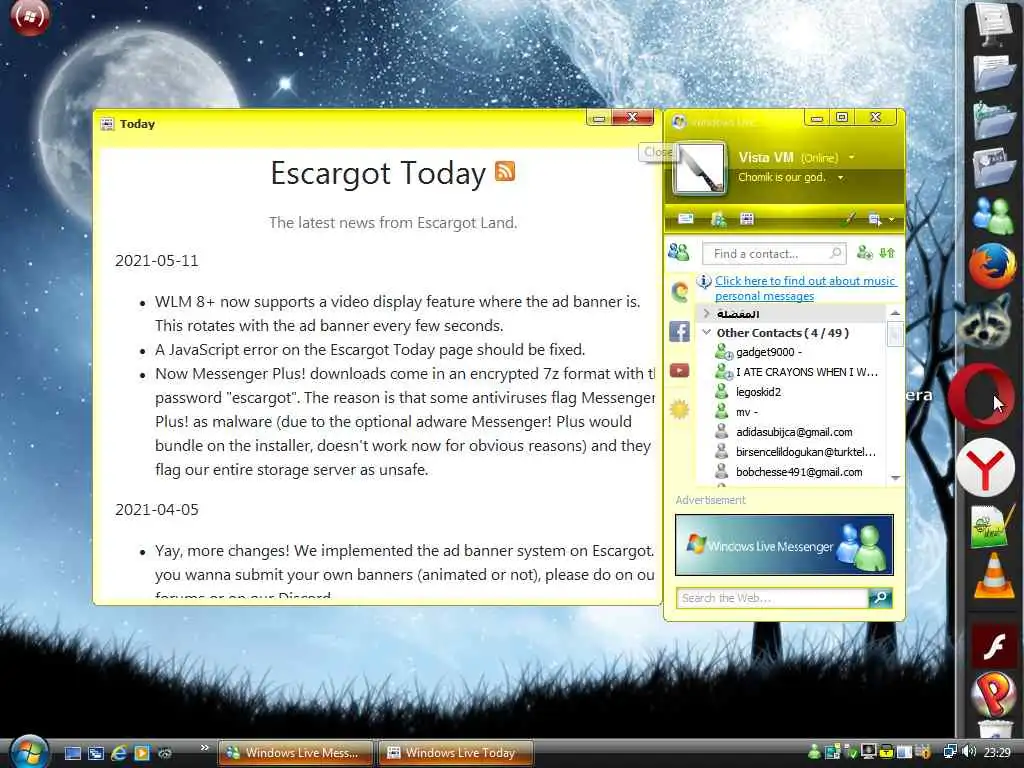Switch to Windows Live Mess... taskbar button
Viewport: 1024px width, 768px height.
tap(295, 753)
